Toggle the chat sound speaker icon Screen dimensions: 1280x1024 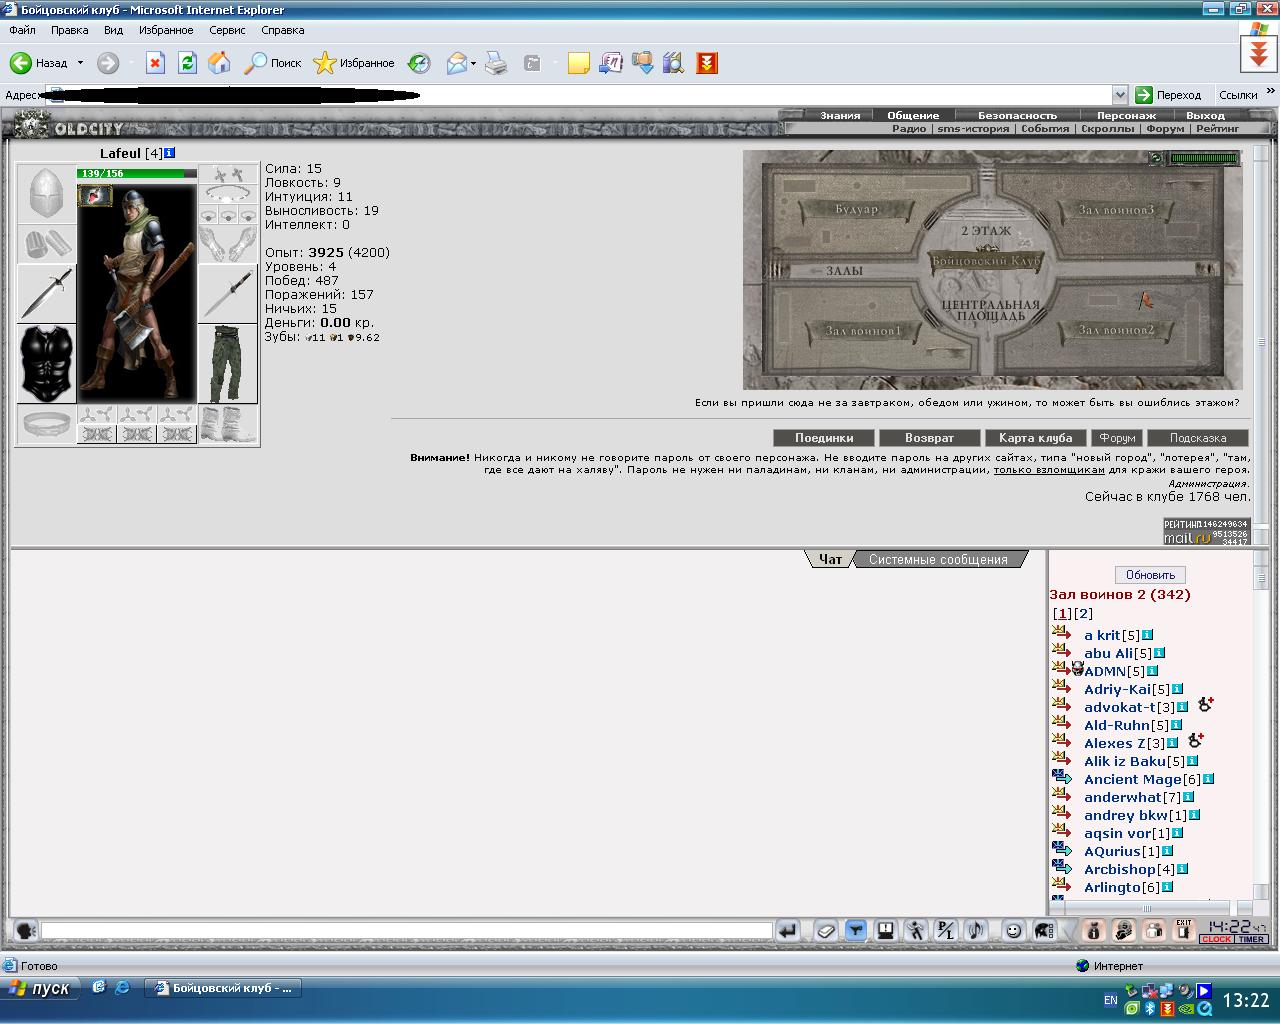point(976,931)
